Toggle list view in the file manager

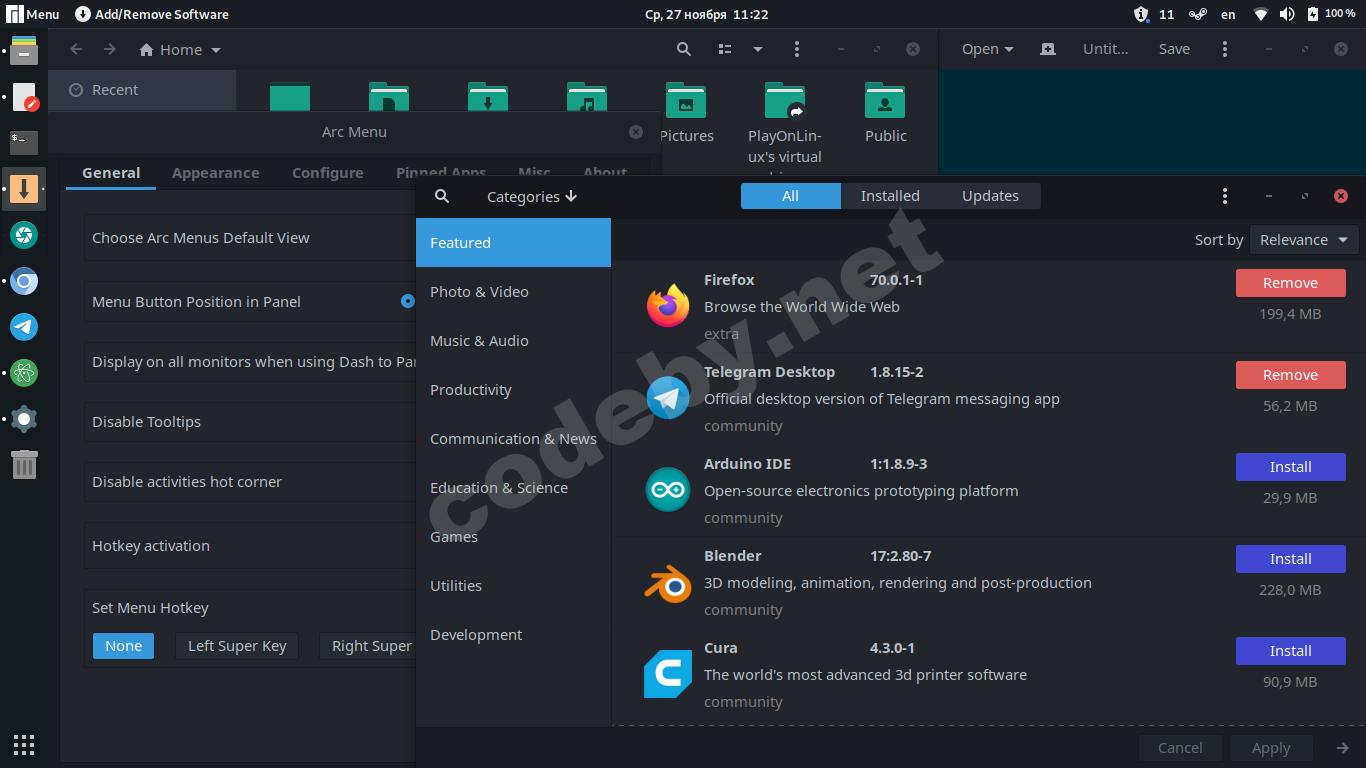726,49
